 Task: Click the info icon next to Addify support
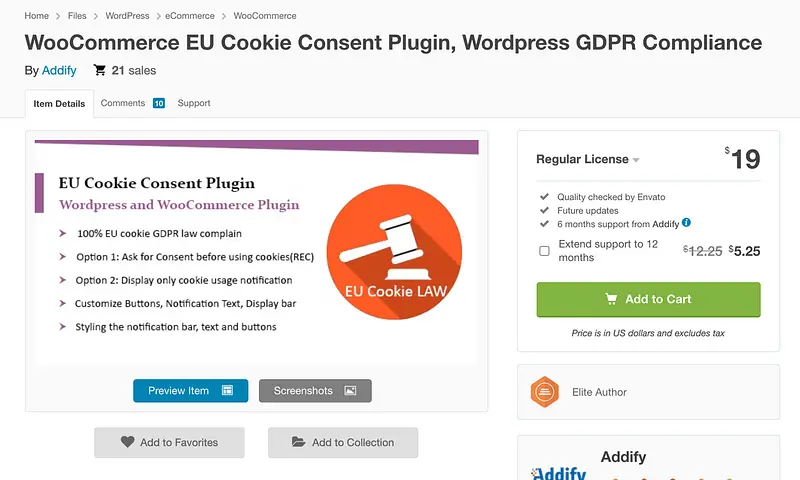(x=686, y=222)
